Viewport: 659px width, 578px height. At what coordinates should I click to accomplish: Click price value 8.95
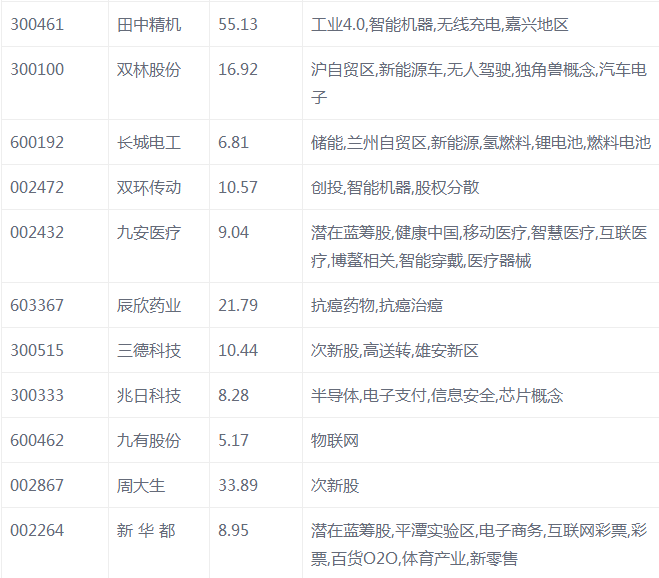[x=233, y=530]
